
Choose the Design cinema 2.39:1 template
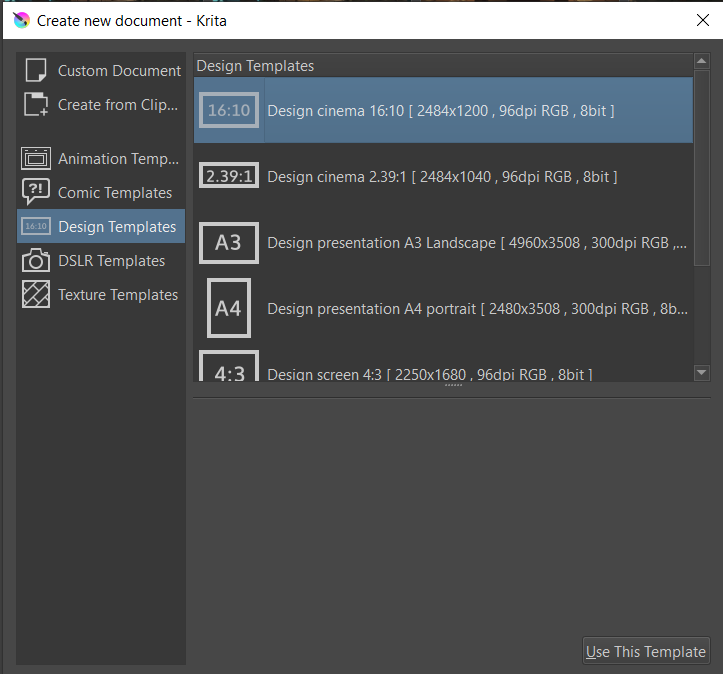coord(442,177)
